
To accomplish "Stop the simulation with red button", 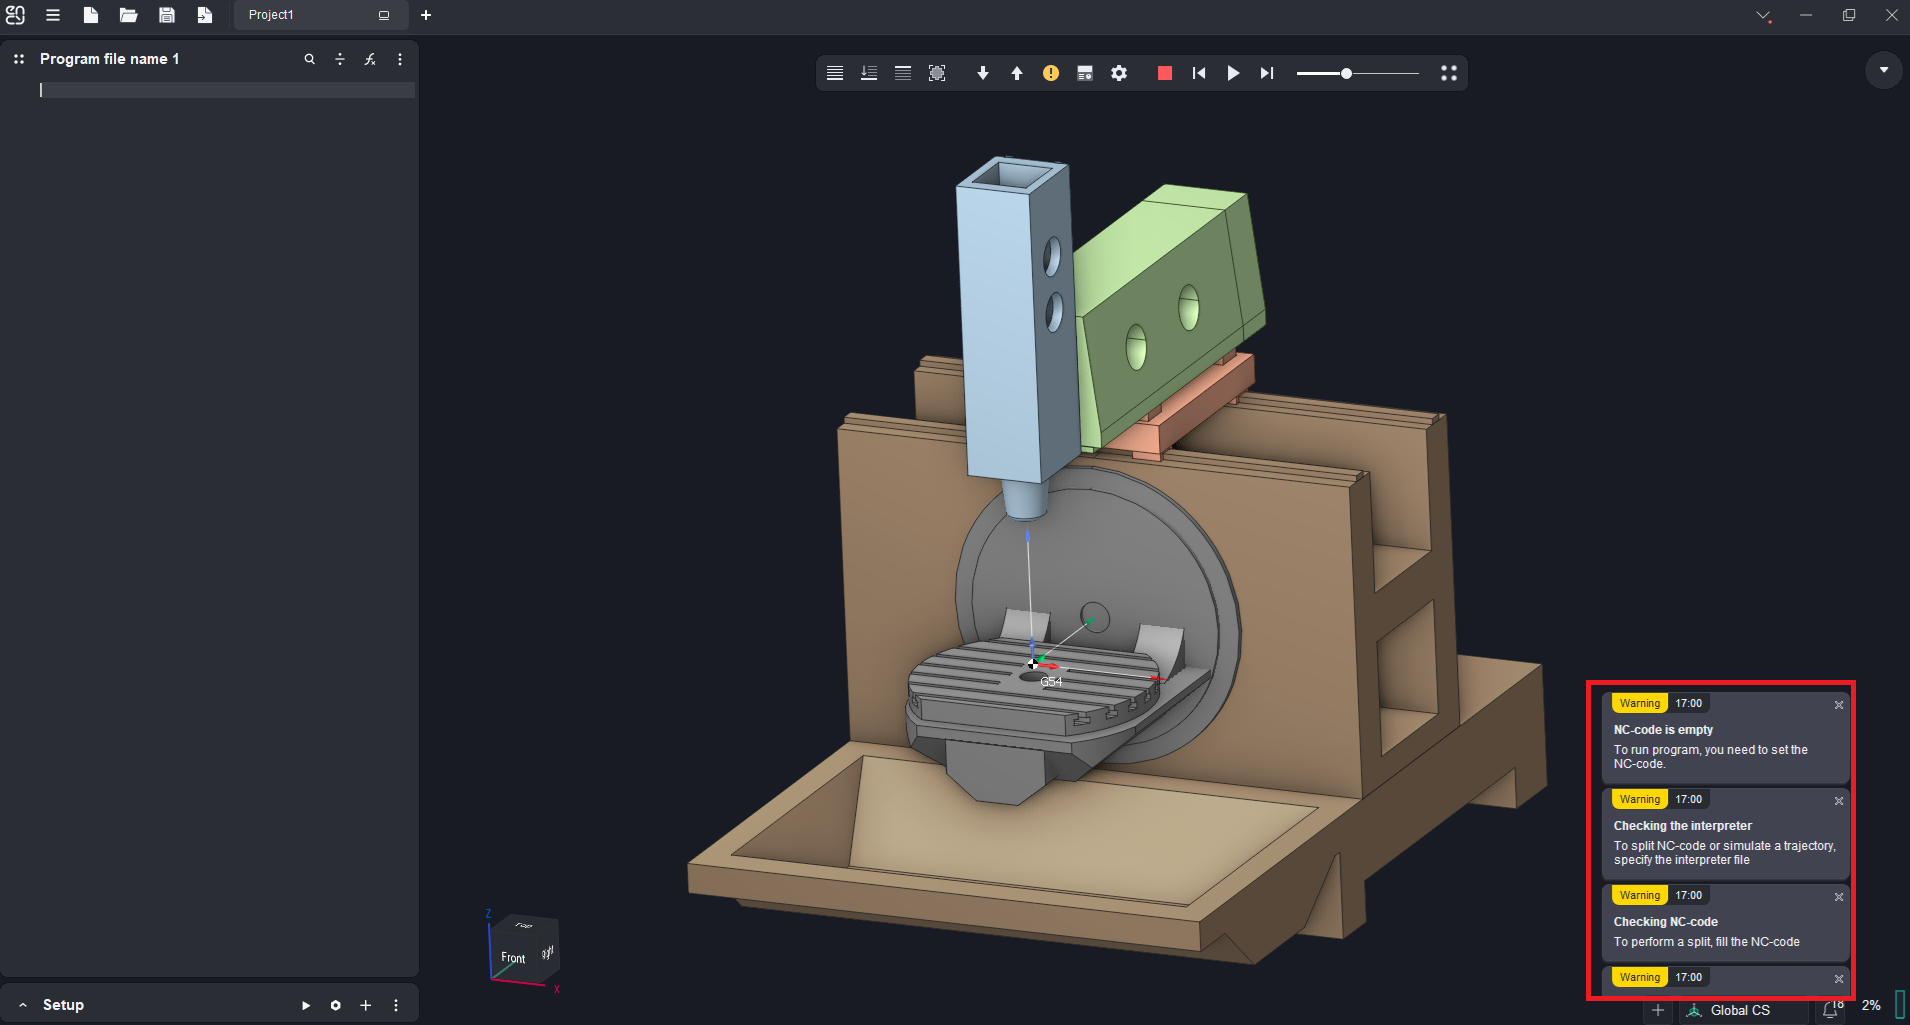I will click(1165, 73).
